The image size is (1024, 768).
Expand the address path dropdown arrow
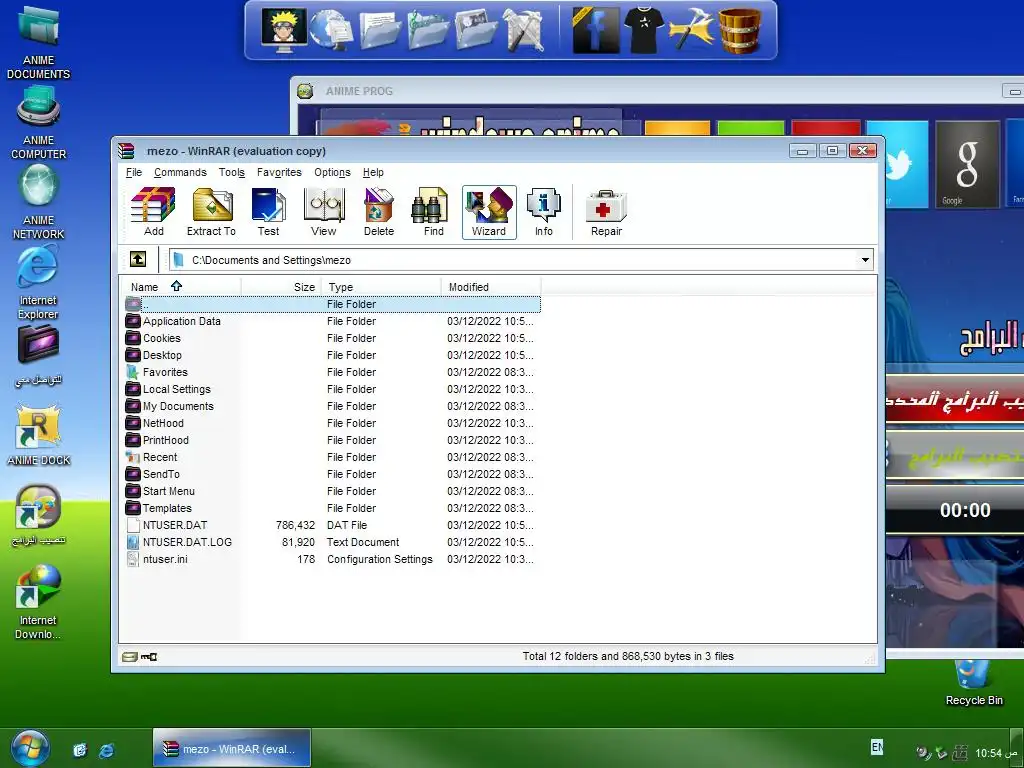coord(865,260)
